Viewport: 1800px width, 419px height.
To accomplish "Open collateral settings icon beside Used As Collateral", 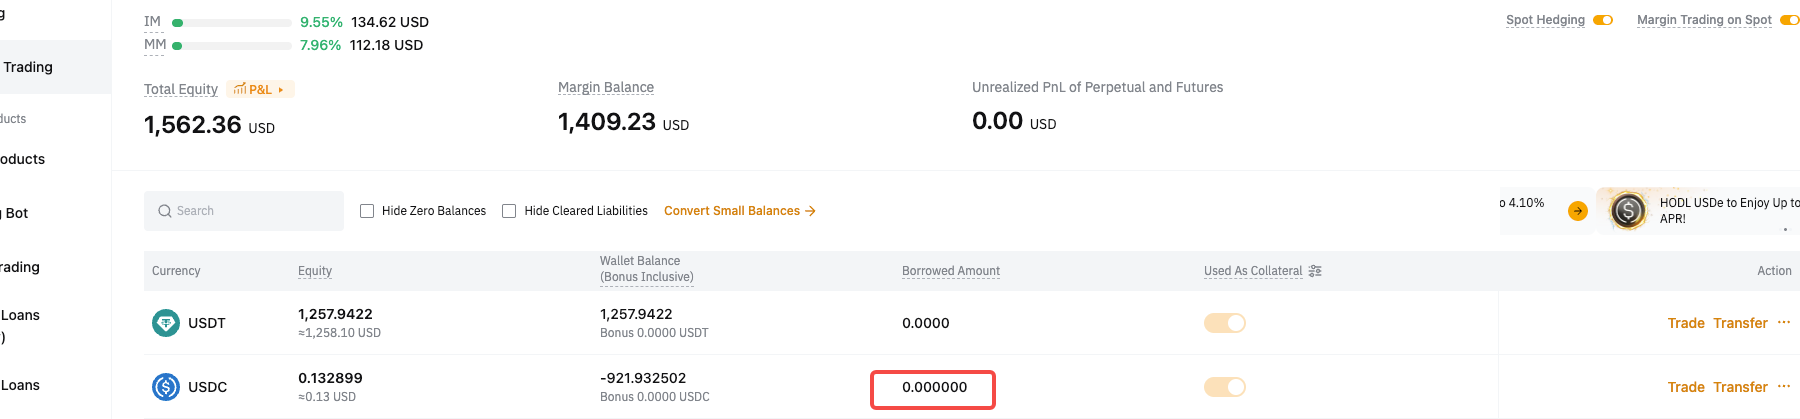I will tap(1315, 271).
